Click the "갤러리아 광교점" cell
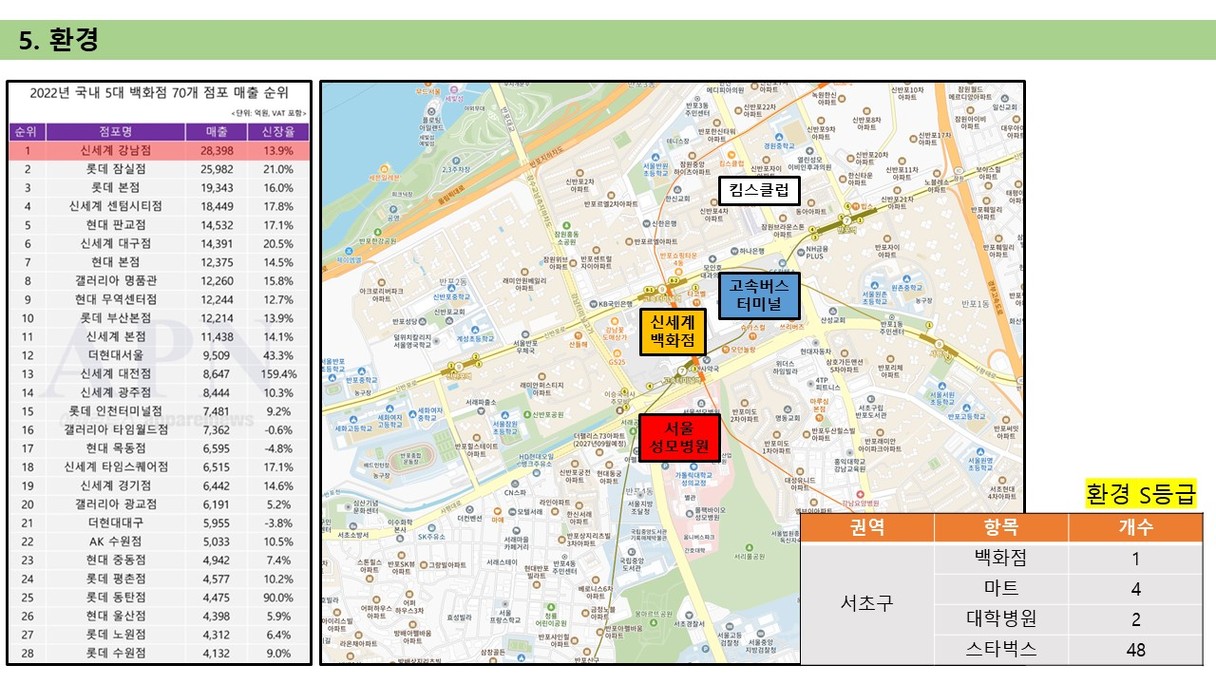This screenshot has width=1216, height=684. [x=115, y=504]
